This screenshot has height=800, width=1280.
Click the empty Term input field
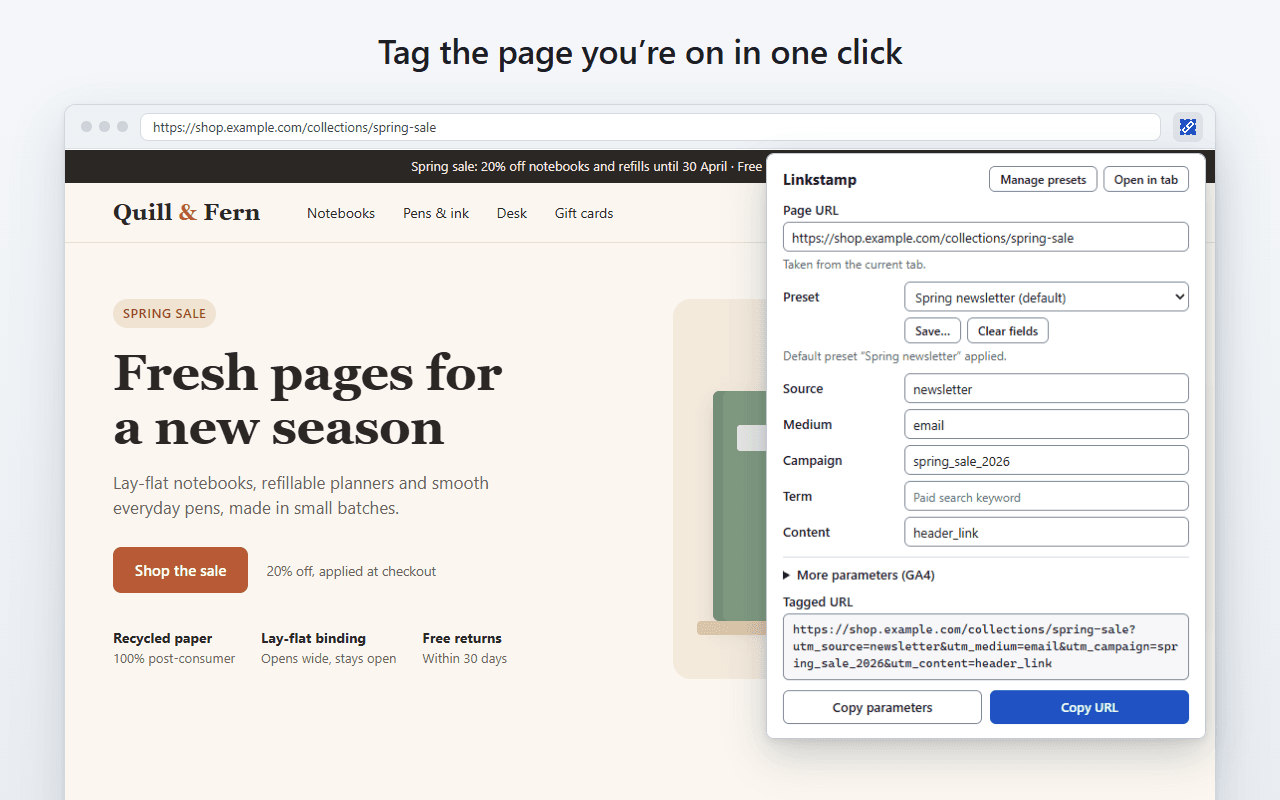(1046, 497)
